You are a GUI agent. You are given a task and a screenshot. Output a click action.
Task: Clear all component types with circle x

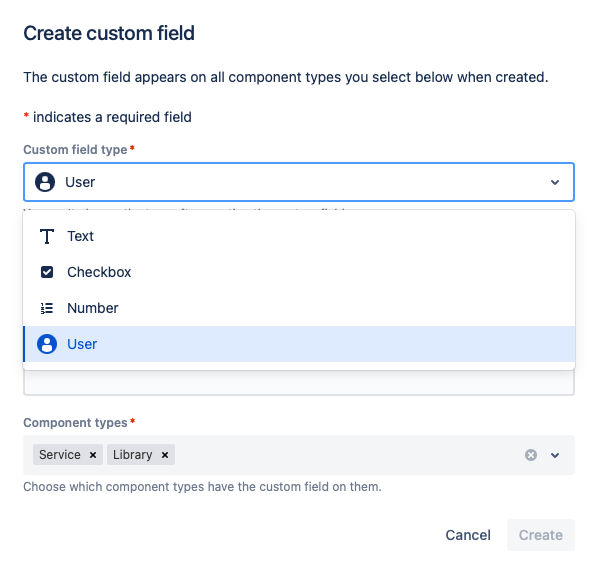coord(531,455)
